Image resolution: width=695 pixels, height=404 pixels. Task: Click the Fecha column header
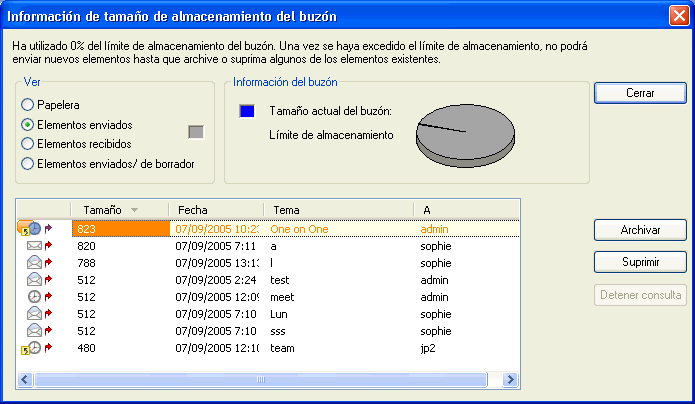pyautogui.click(x=216, y=210)
